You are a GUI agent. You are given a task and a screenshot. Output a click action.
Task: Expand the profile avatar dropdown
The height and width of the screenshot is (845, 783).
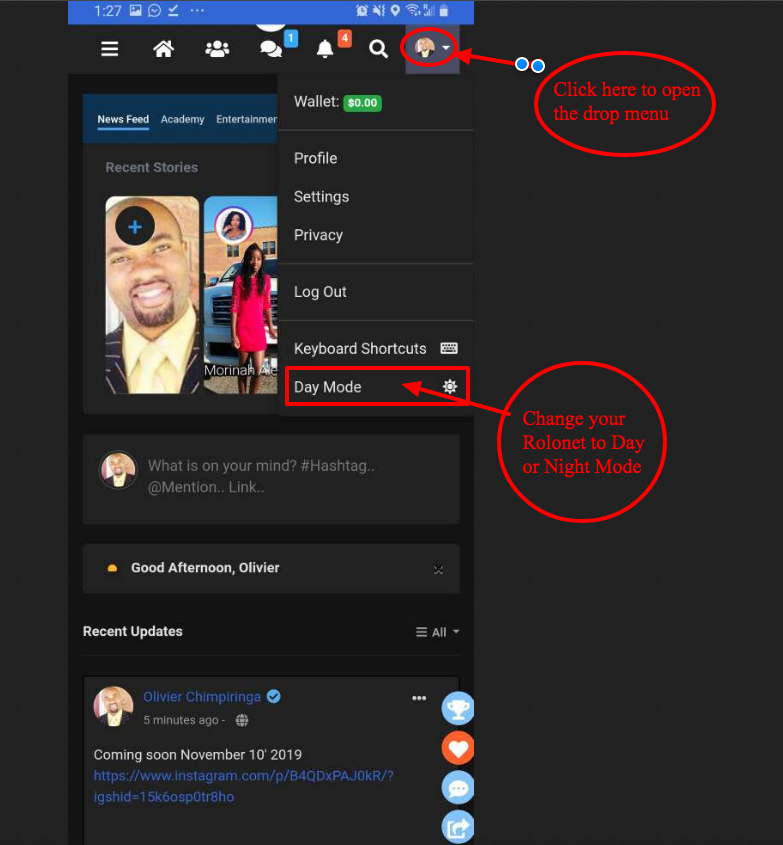tap(433, 48)
